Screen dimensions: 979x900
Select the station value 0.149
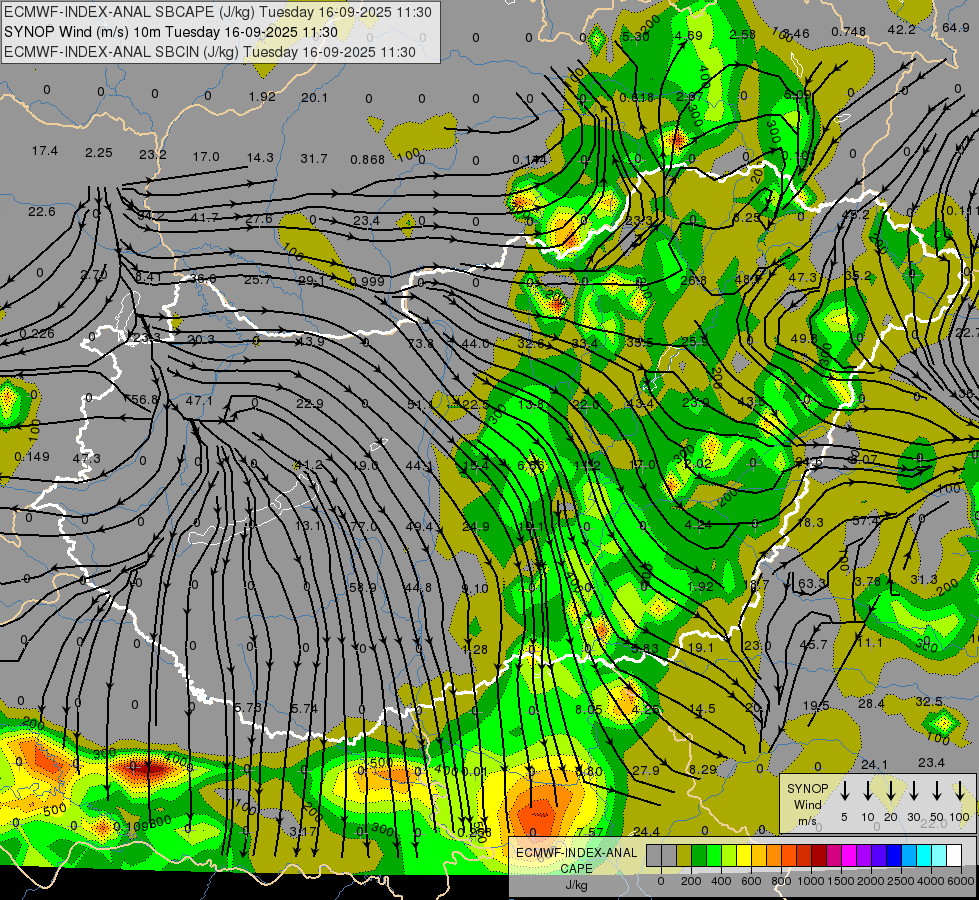tap(32, 457)
